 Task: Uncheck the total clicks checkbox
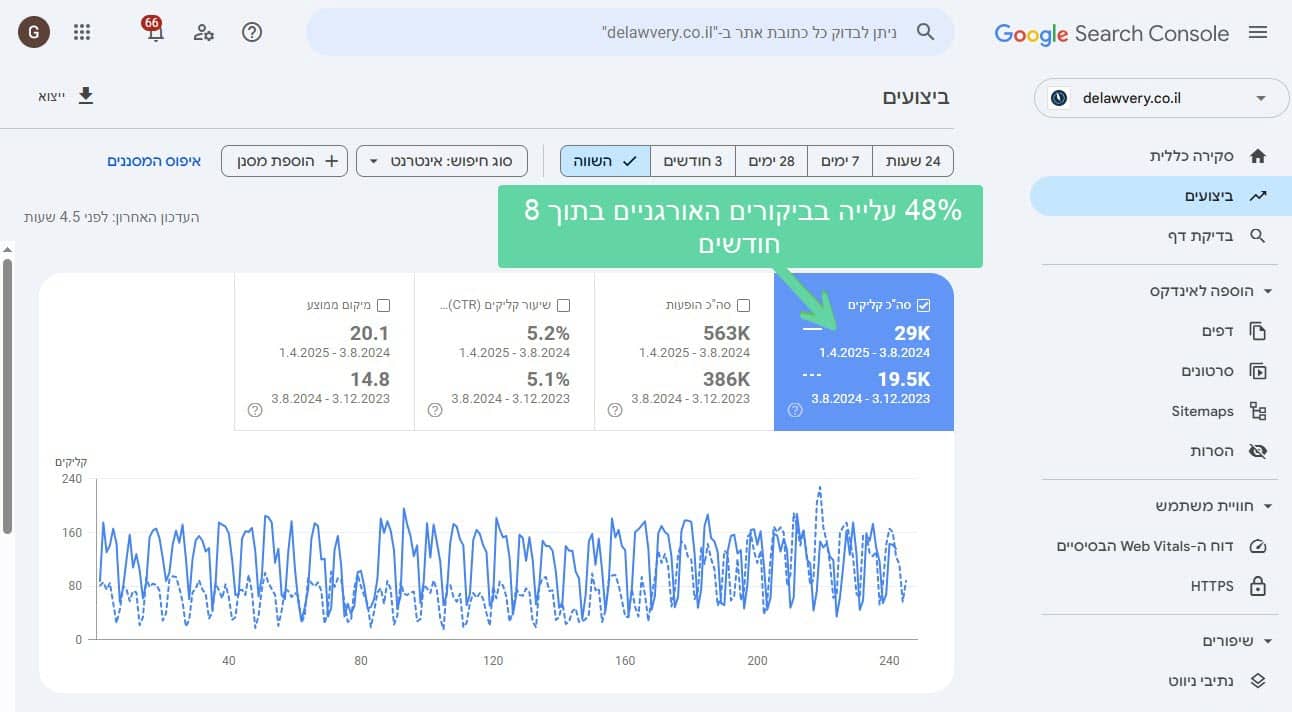[923, 305]
